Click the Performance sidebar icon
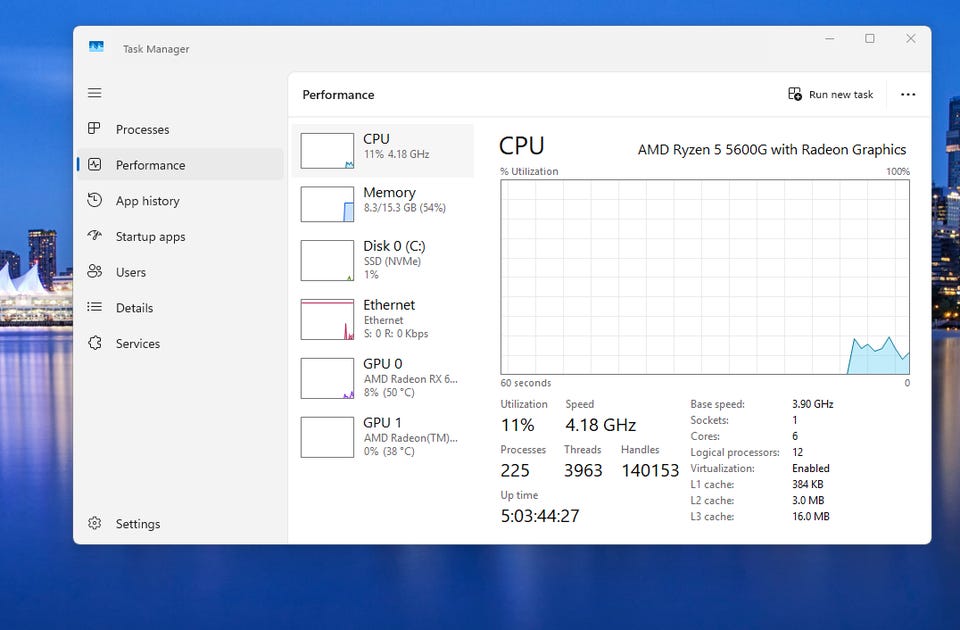 (94, 165)
